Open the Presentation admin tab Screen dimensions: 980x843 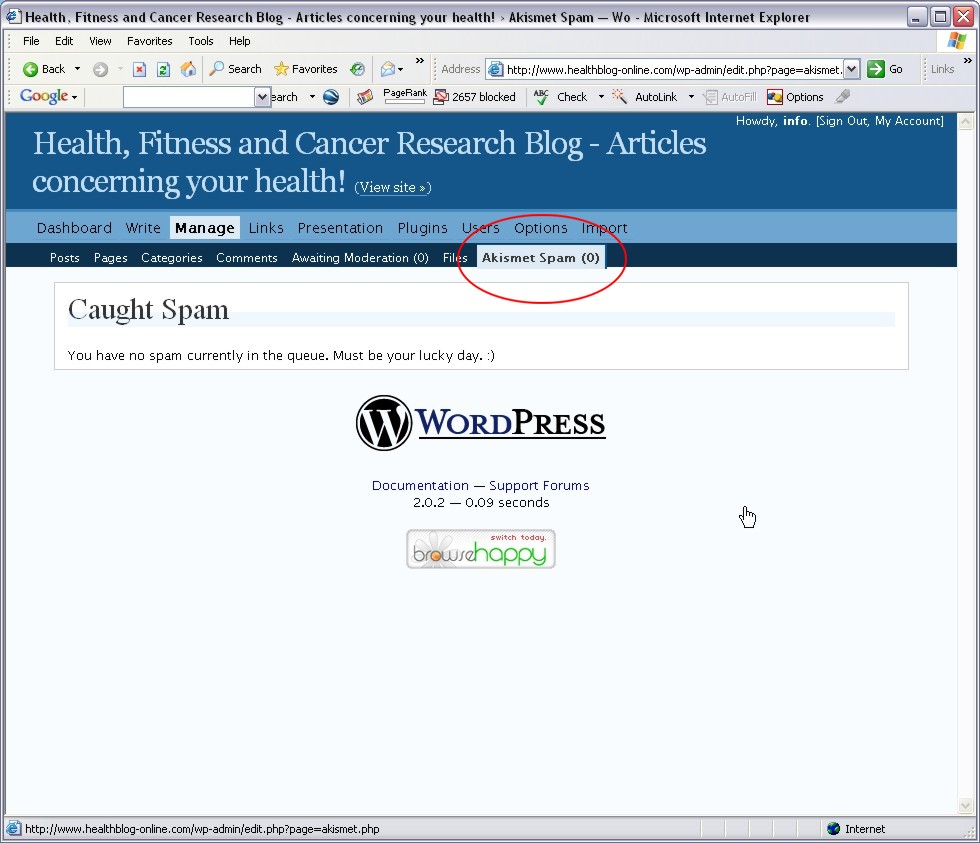coord(340,228)
